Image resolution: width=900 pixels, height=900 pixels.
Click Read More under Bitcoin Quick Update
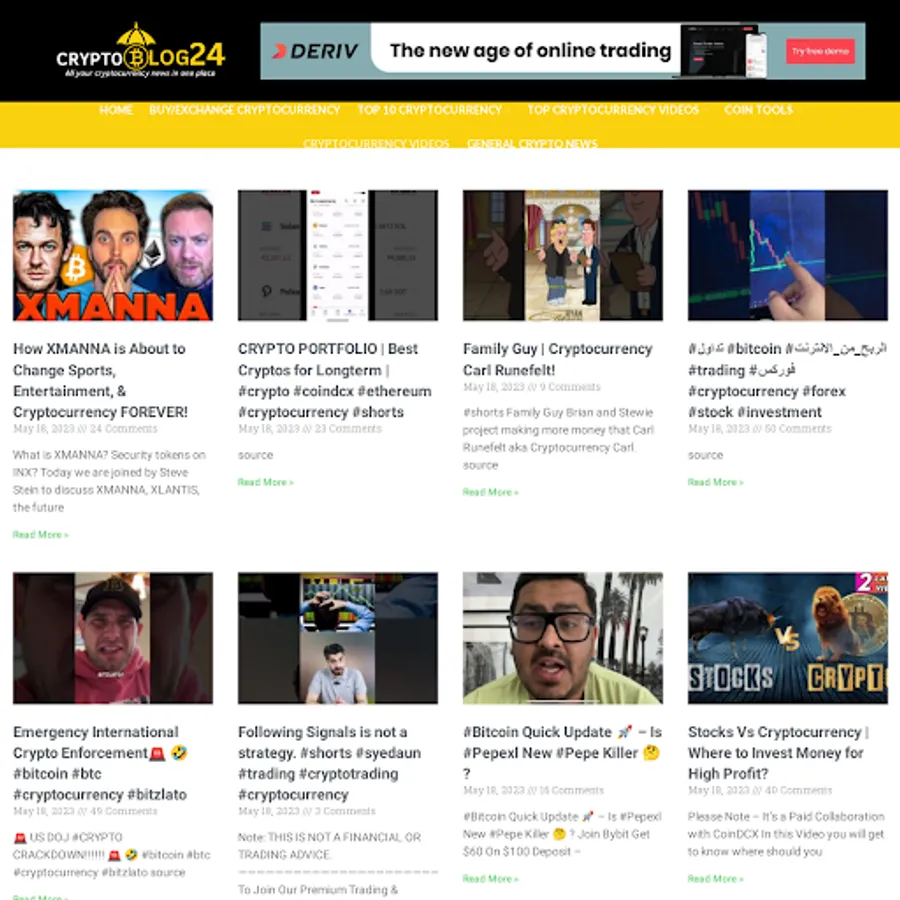(491, 878)
